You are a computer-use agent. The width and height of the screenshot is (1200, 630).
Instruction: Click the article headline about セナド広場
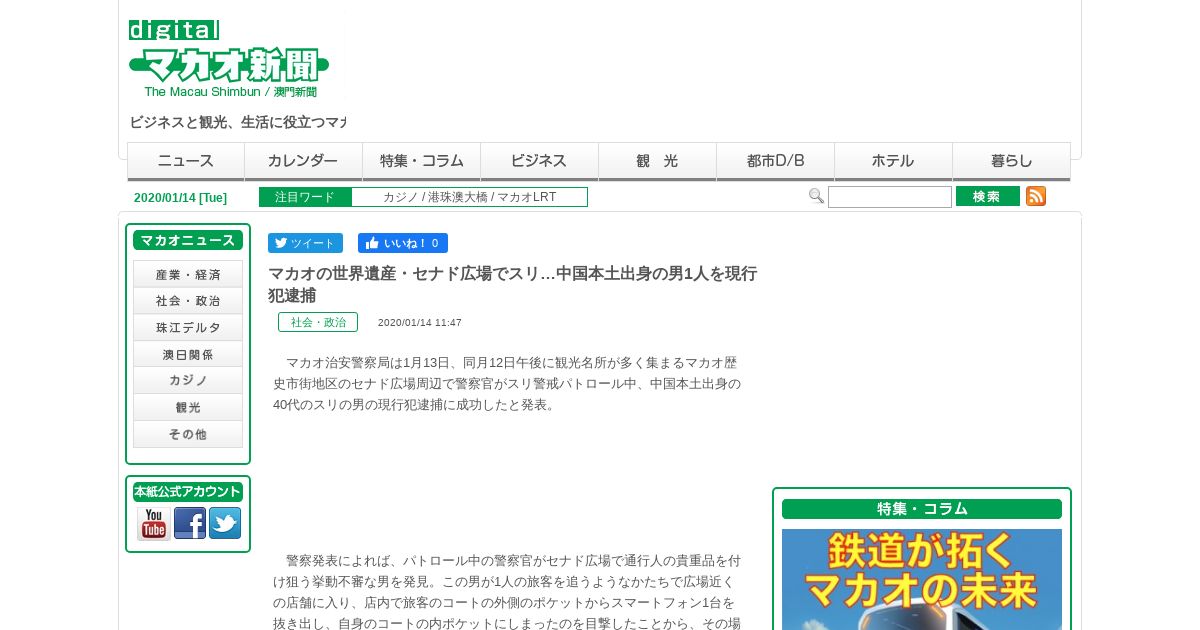(513, 284)
